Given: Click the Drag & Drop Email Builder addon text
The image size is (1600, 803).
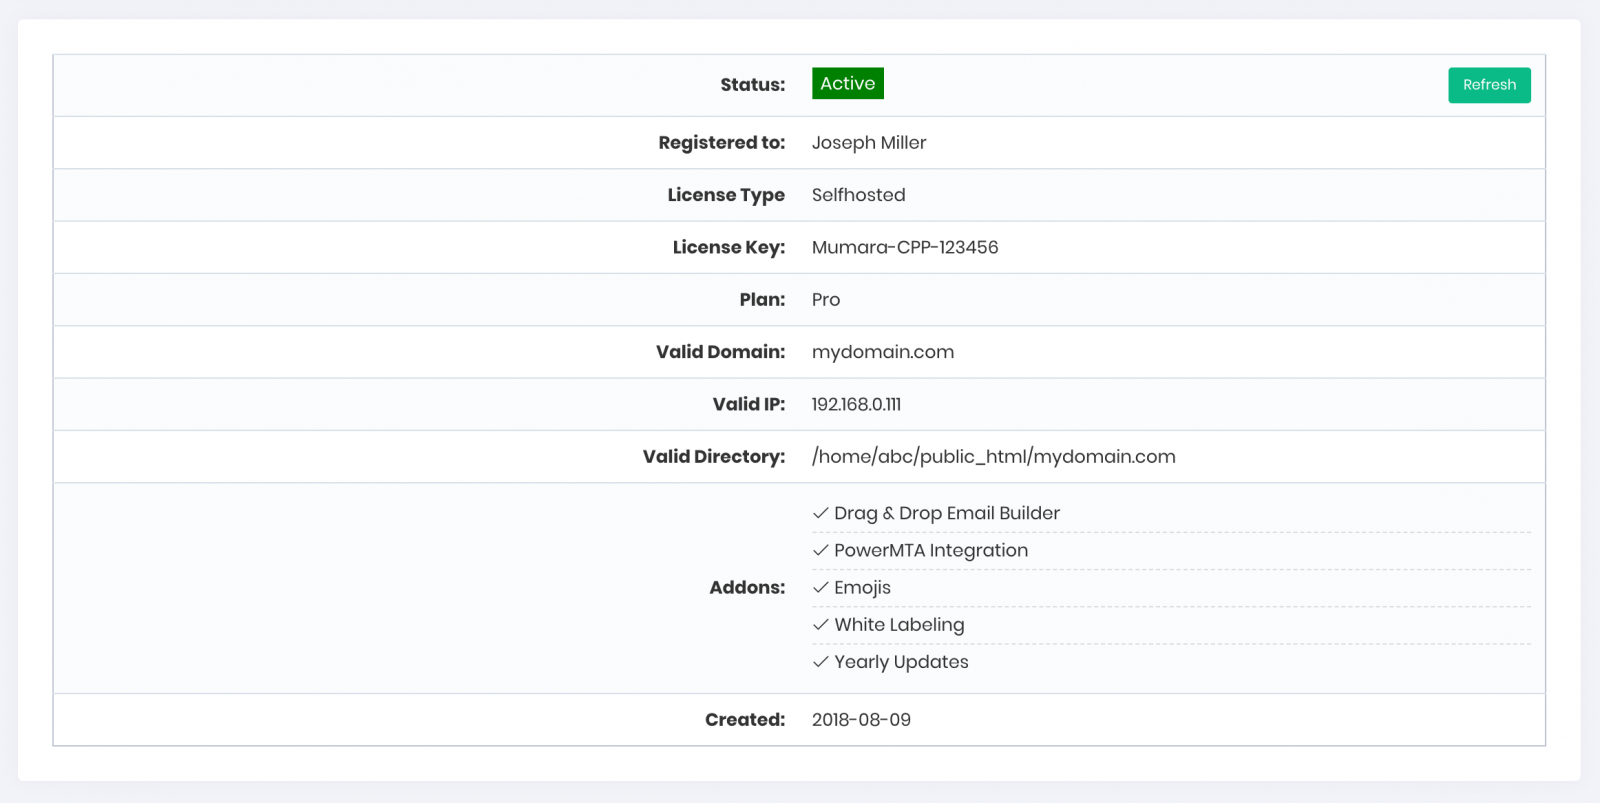Looking at the screenshot, I should 946,513.
